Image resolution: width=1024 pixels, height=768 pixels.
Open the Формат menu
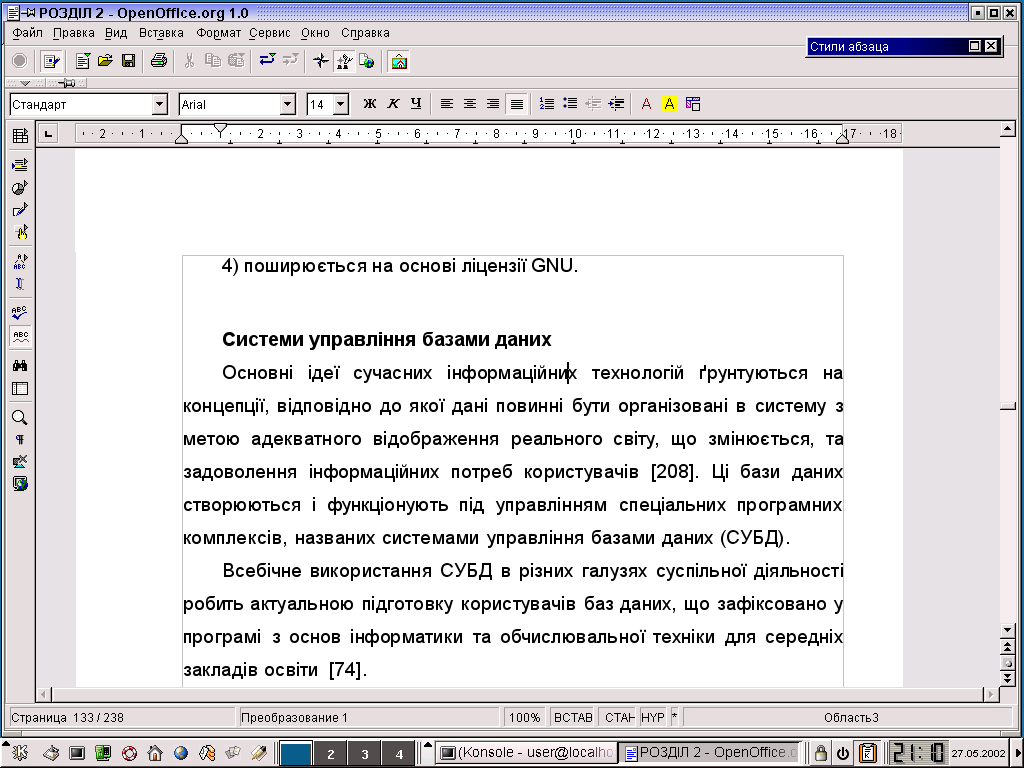click(218, 33)
